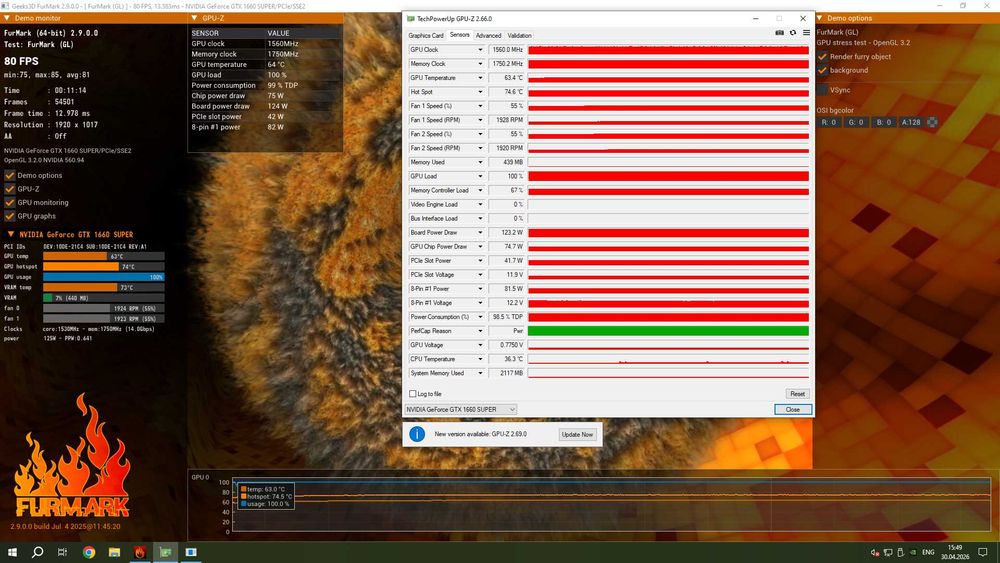Open the GPU-Z hamburger menu
The width and height of the screenshot is (1000, 563).
click(806, 33)
